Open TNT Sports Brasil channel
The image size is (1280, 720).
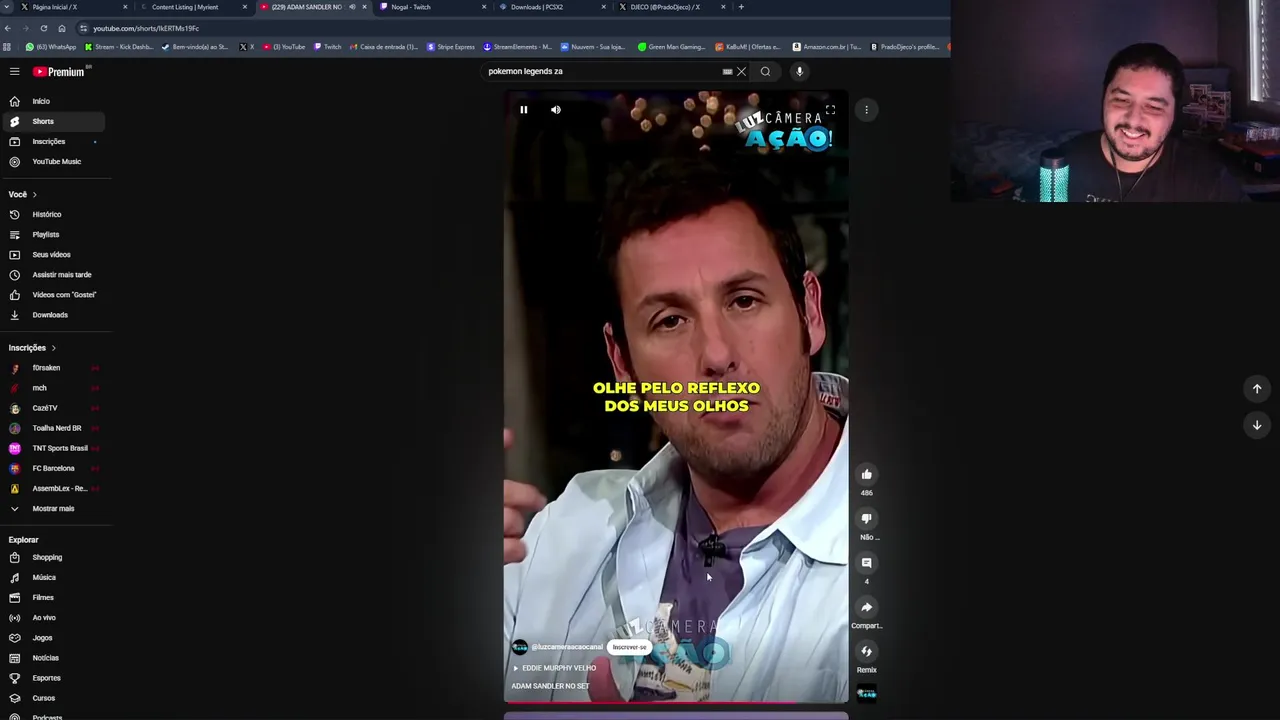tap(52, 448)
